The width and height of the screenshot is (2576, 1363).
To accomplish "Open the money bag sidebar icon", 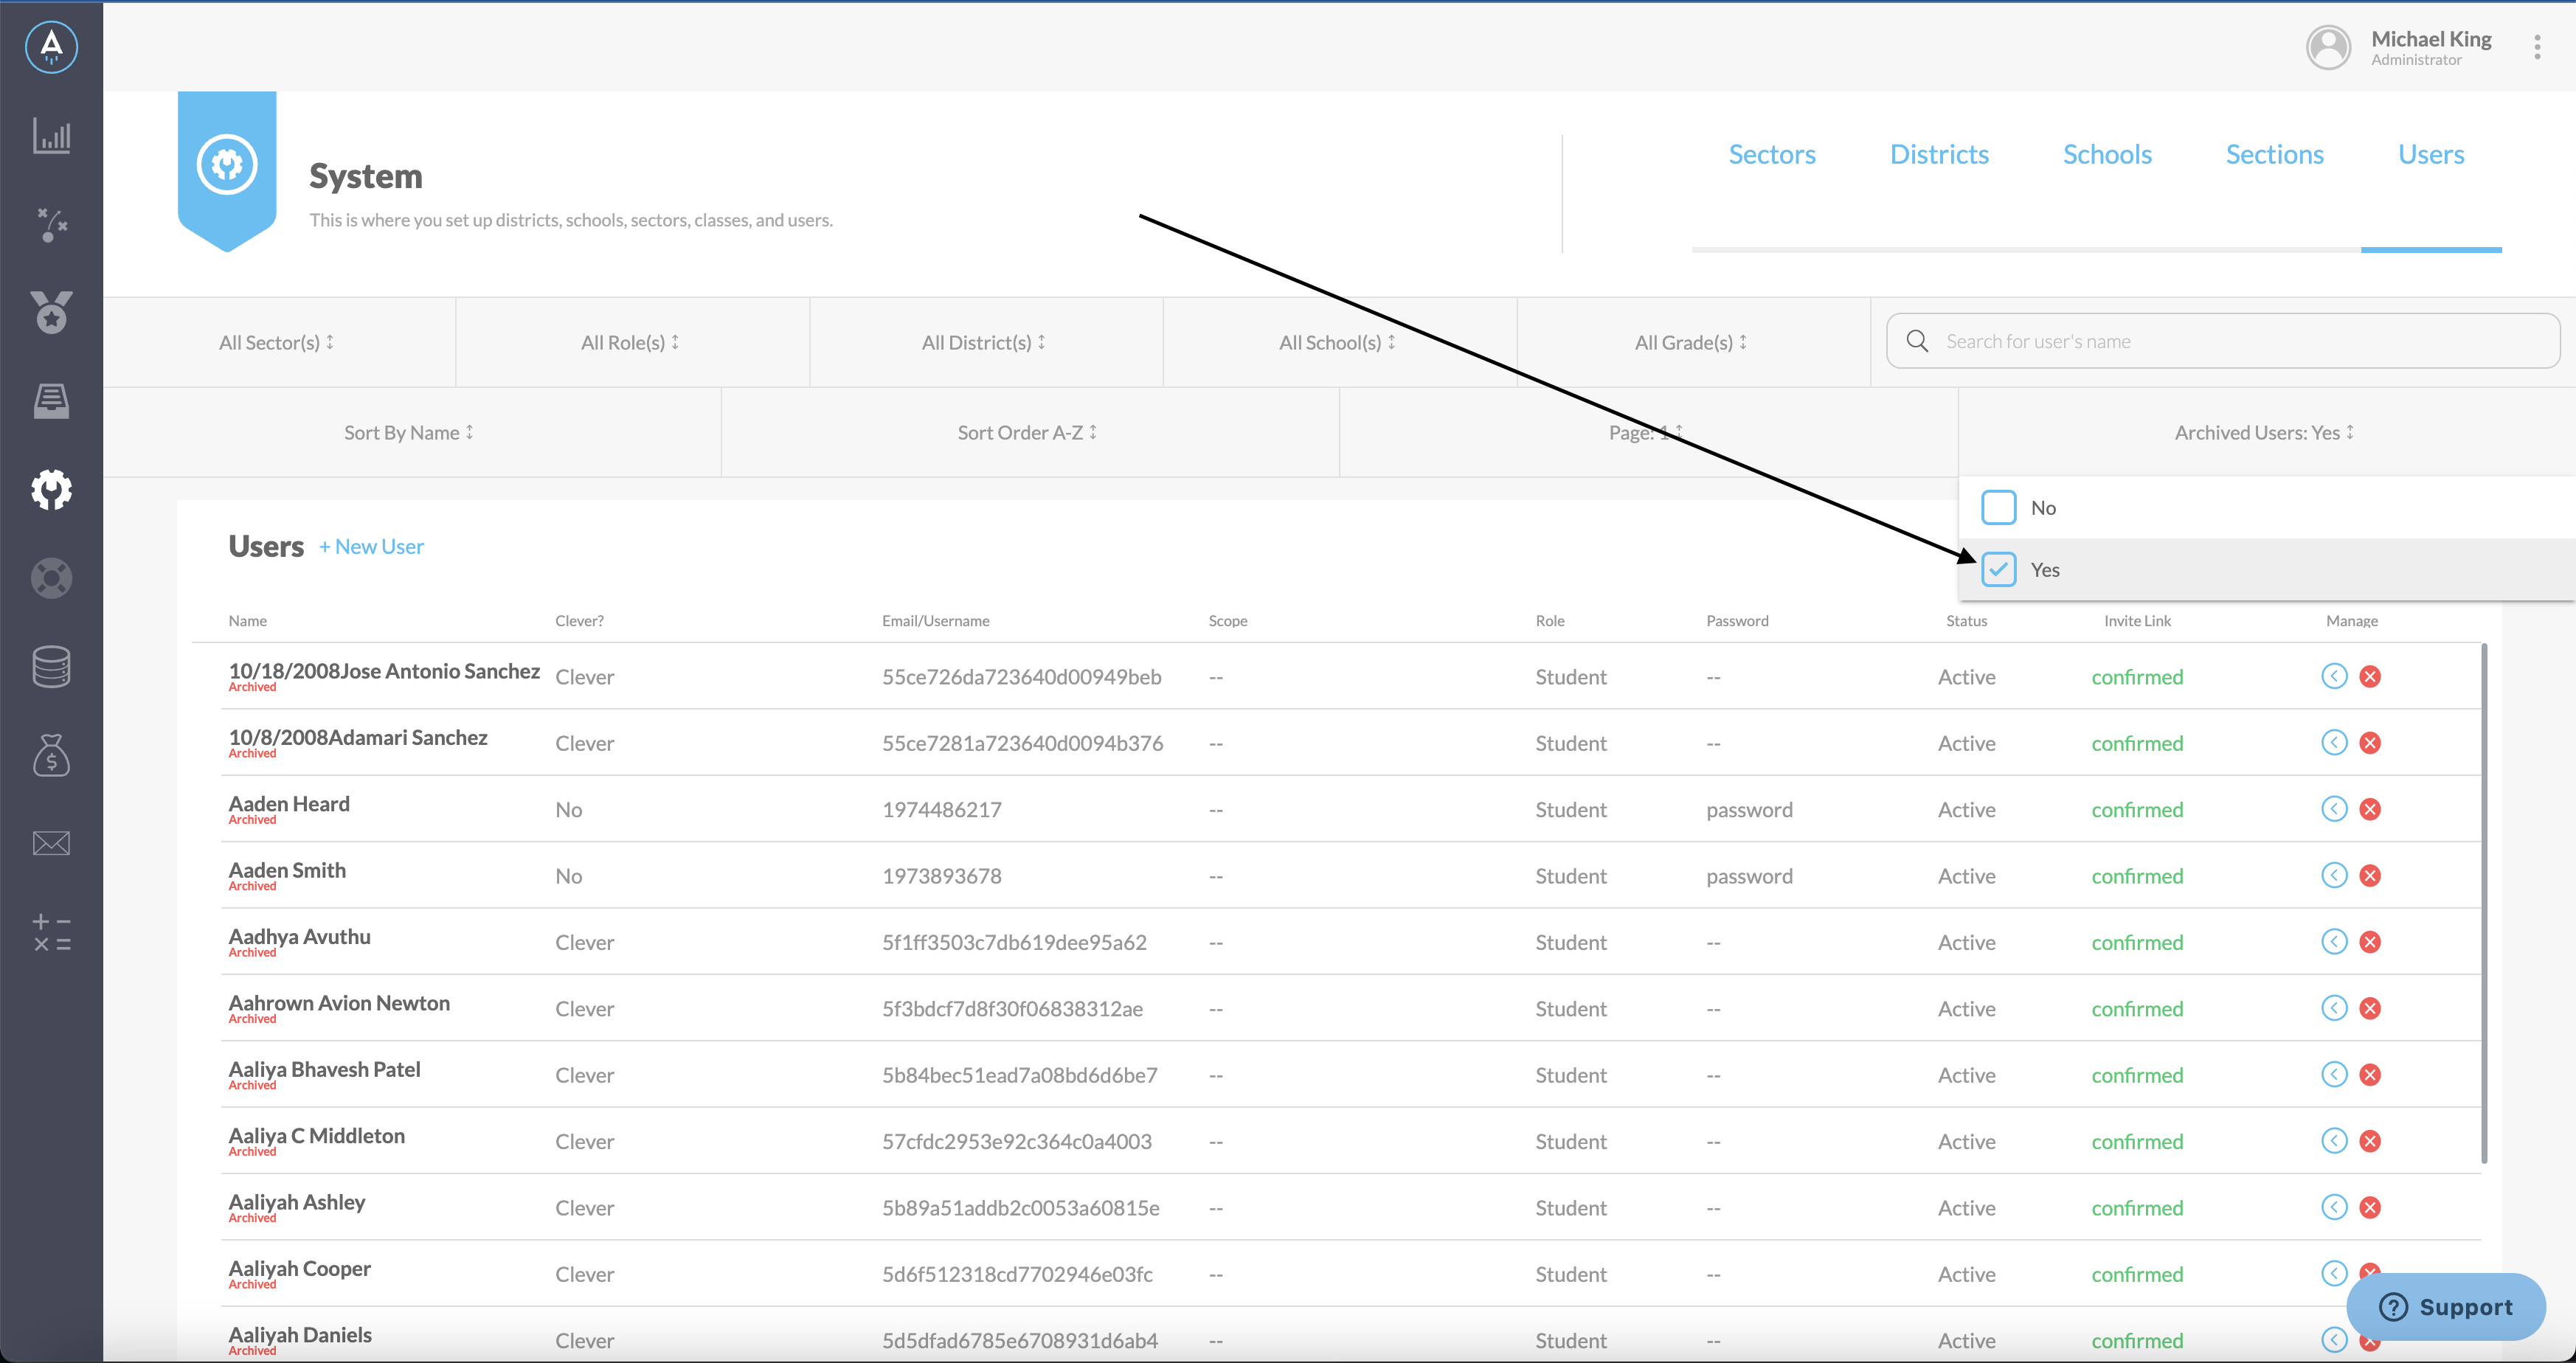I will click(51, 755).
